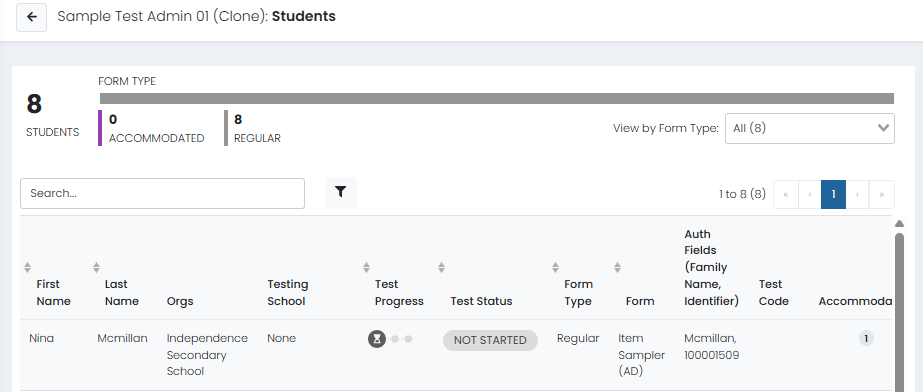This screenshot has width=923, height=392.
Task: Click the hourglass progress icon for Nina
Action: 377,338
